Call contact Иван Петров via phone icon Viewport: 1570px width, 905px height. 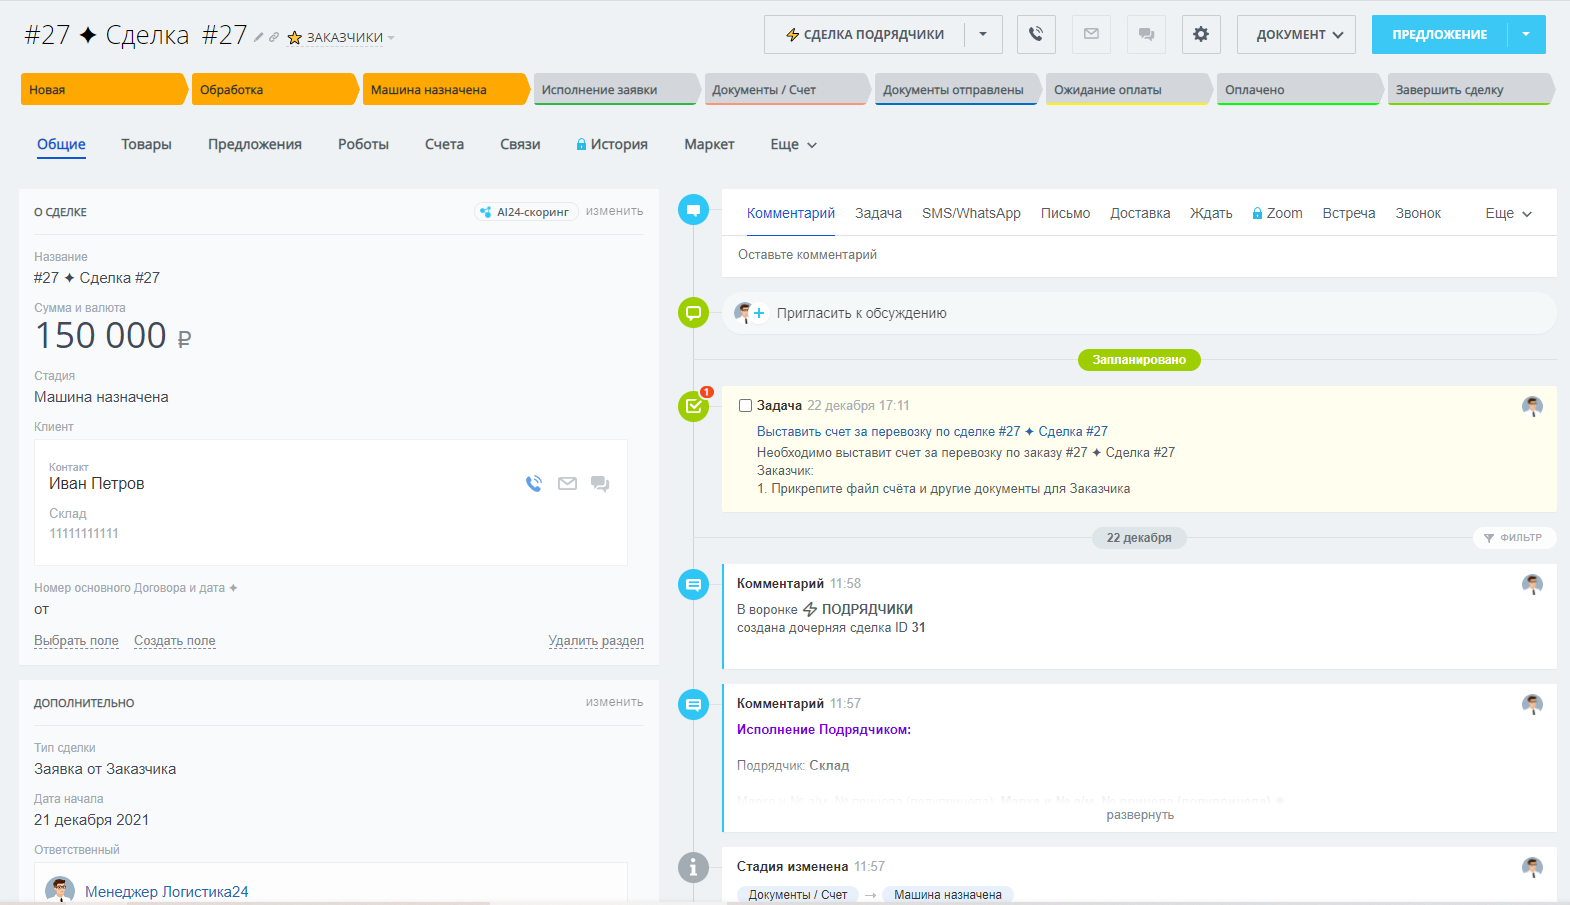pos(534,484)
